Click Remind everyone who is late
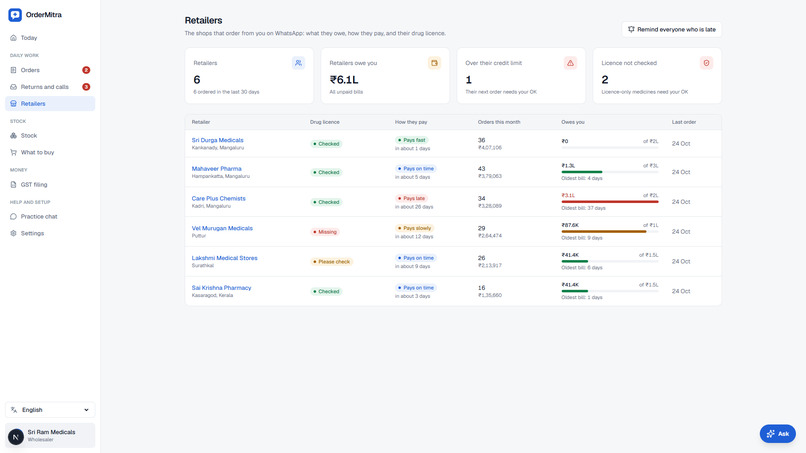806x453 pixels. click(671, 29)
